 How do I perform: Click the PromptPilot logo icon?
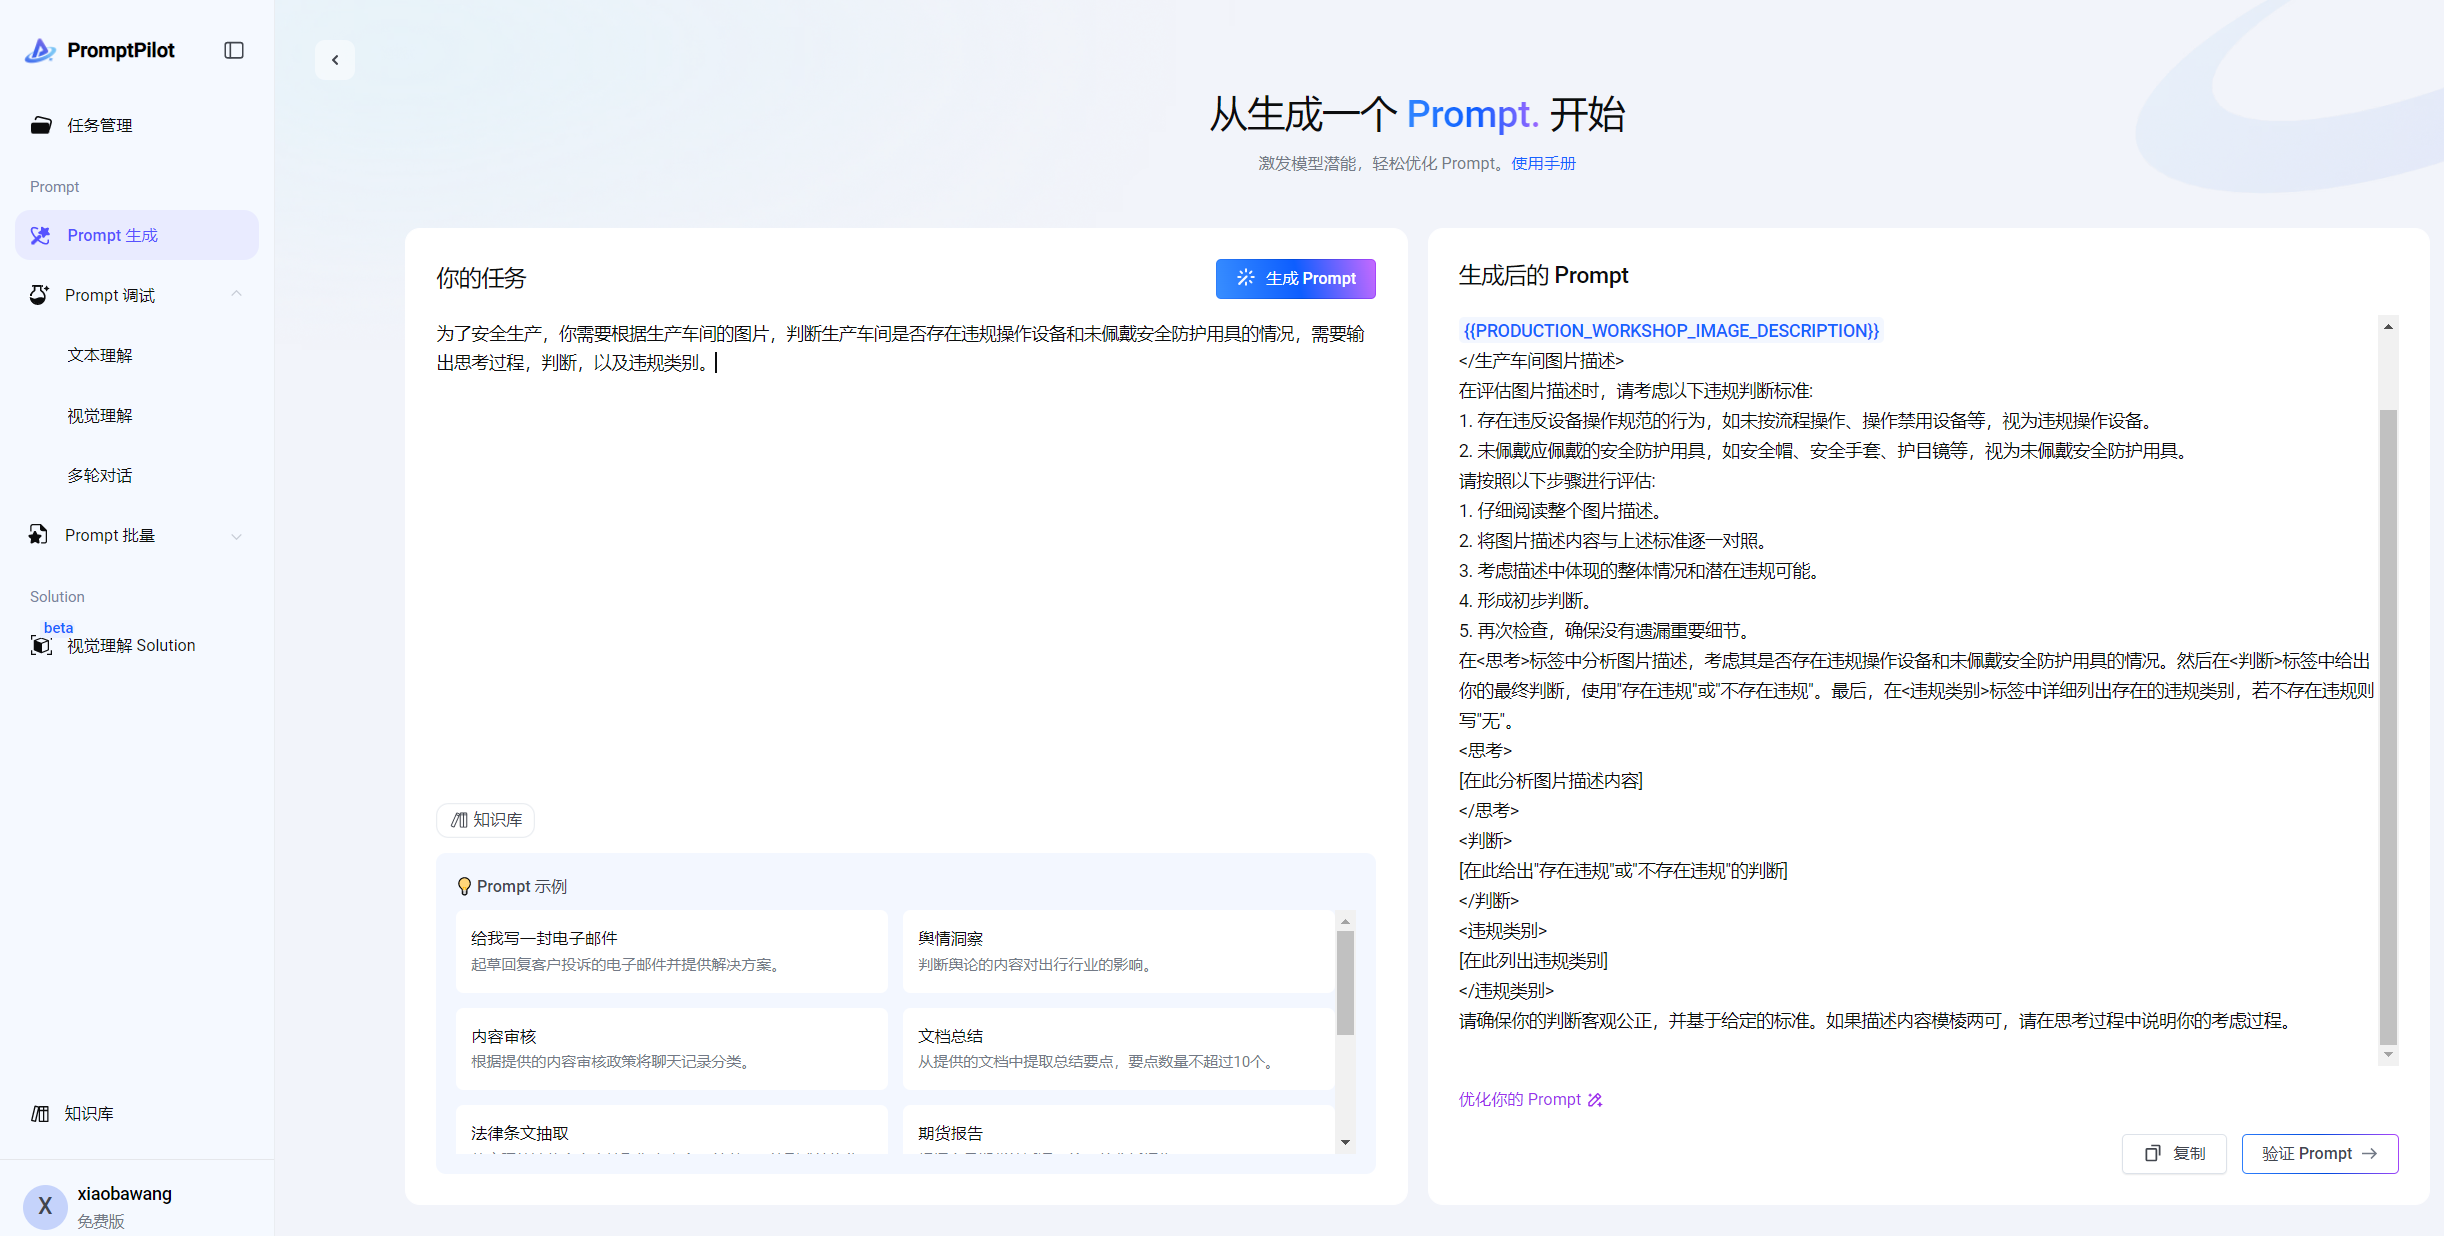[x=40, y=50]
